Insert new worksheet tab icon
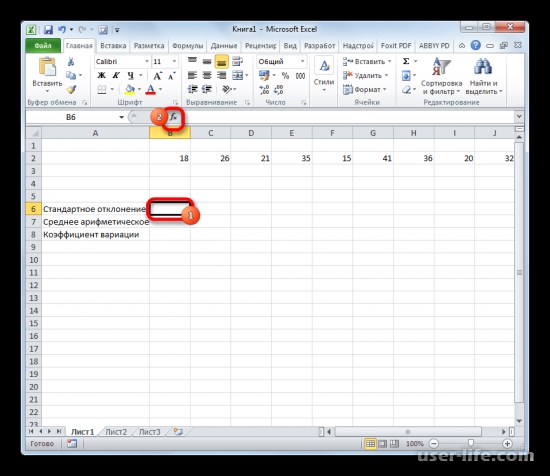The height and width of the screenshot is (476, 550). [178, 431]
